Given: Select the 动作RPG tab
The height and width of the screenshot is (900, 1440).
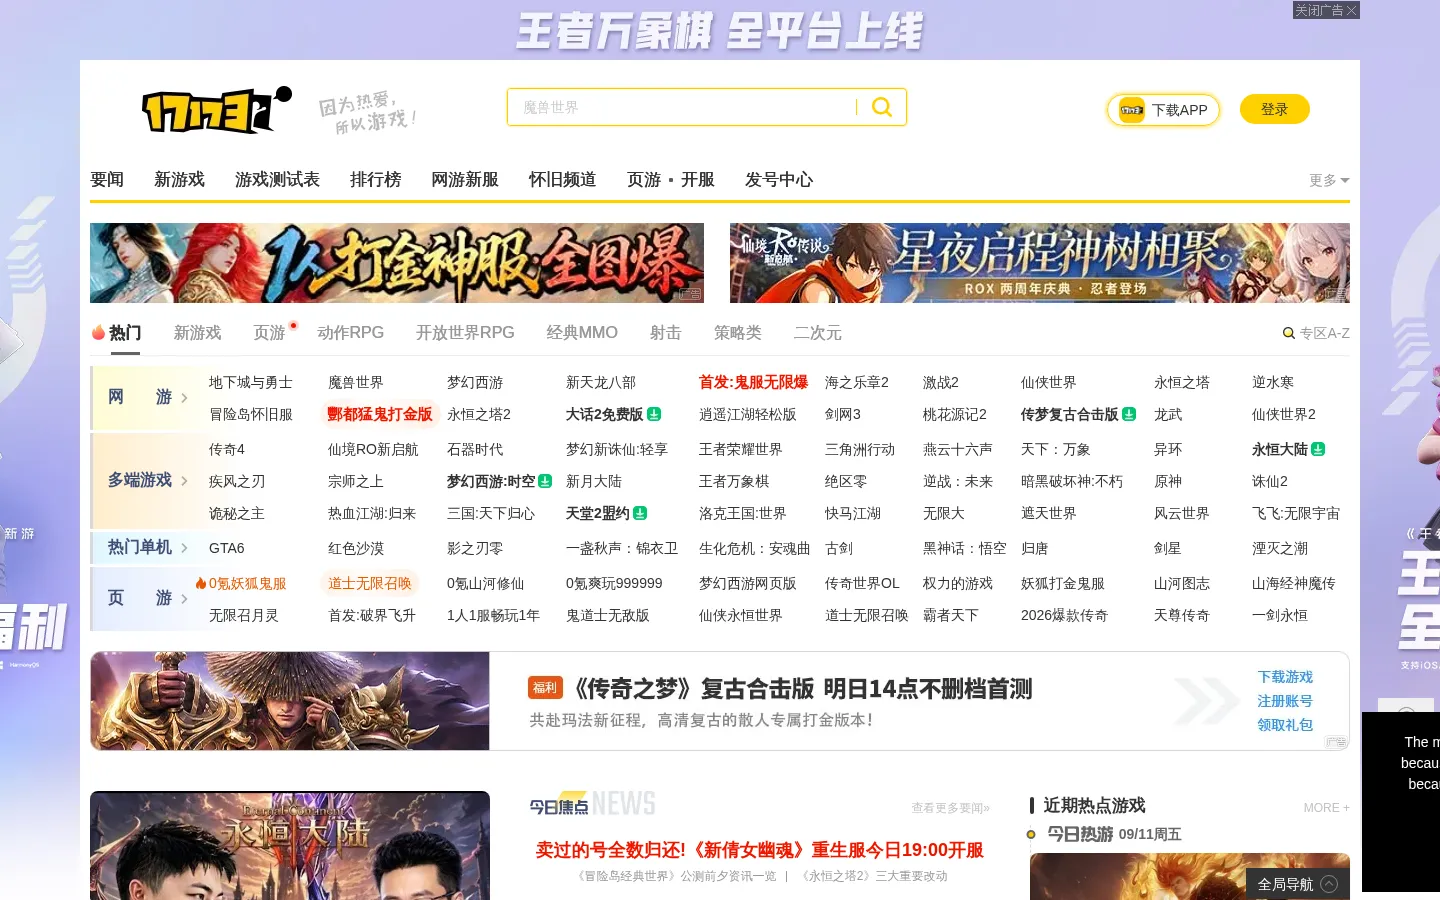Looking at the screenshot, I should click(x=351, y=333).
